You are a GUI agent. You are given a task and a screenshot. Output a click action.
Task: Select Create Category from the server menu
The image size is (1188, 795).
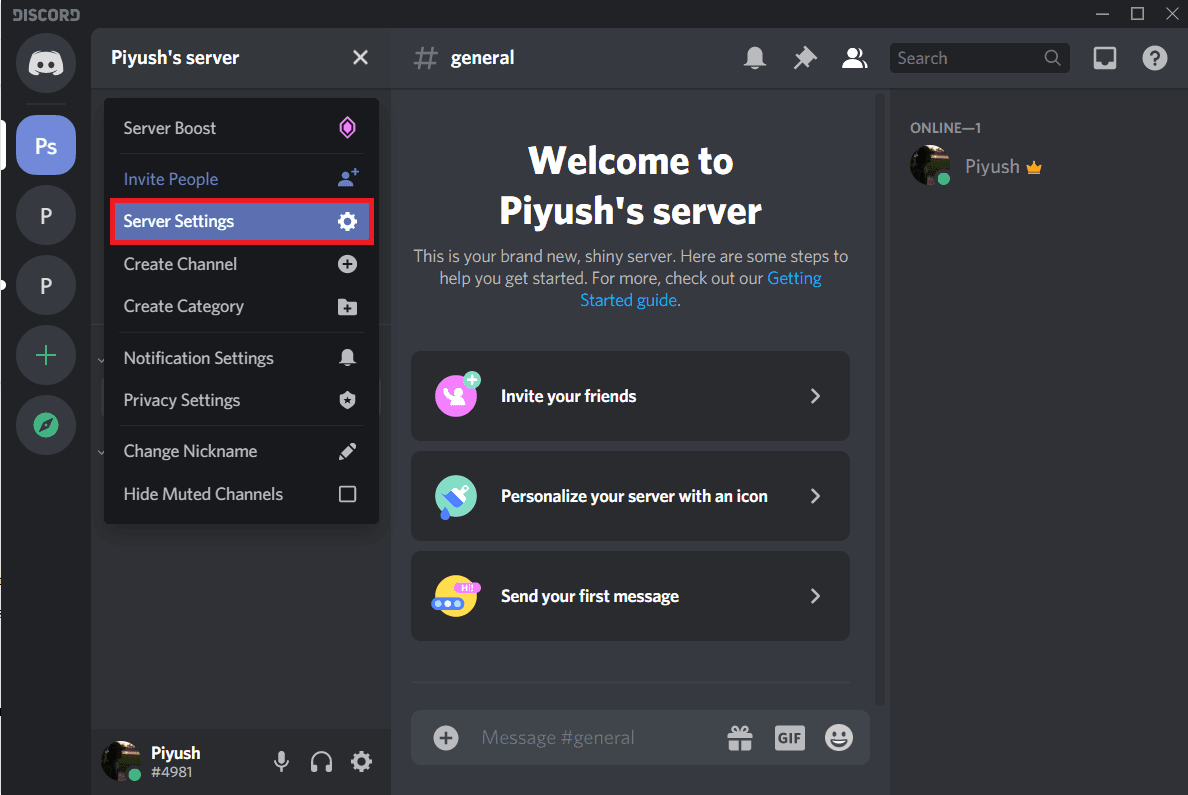(x=183, y=306)
